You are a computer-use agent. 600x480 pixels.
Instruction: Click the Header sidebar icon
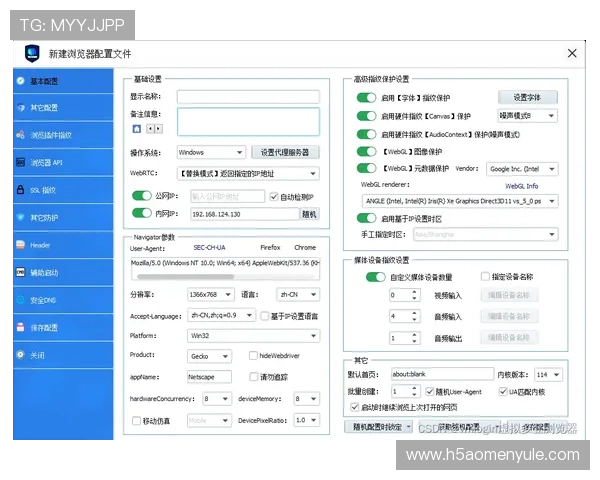coord(20,245)
